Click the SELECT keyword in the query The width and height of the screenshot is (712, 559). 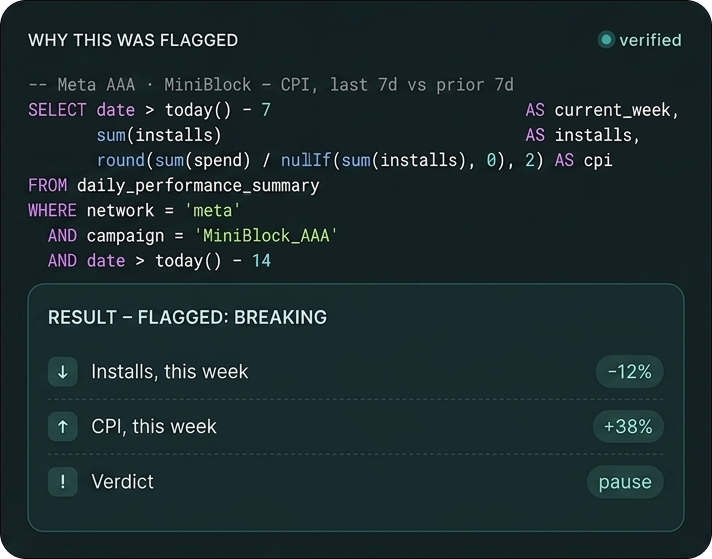click(57, 110)
